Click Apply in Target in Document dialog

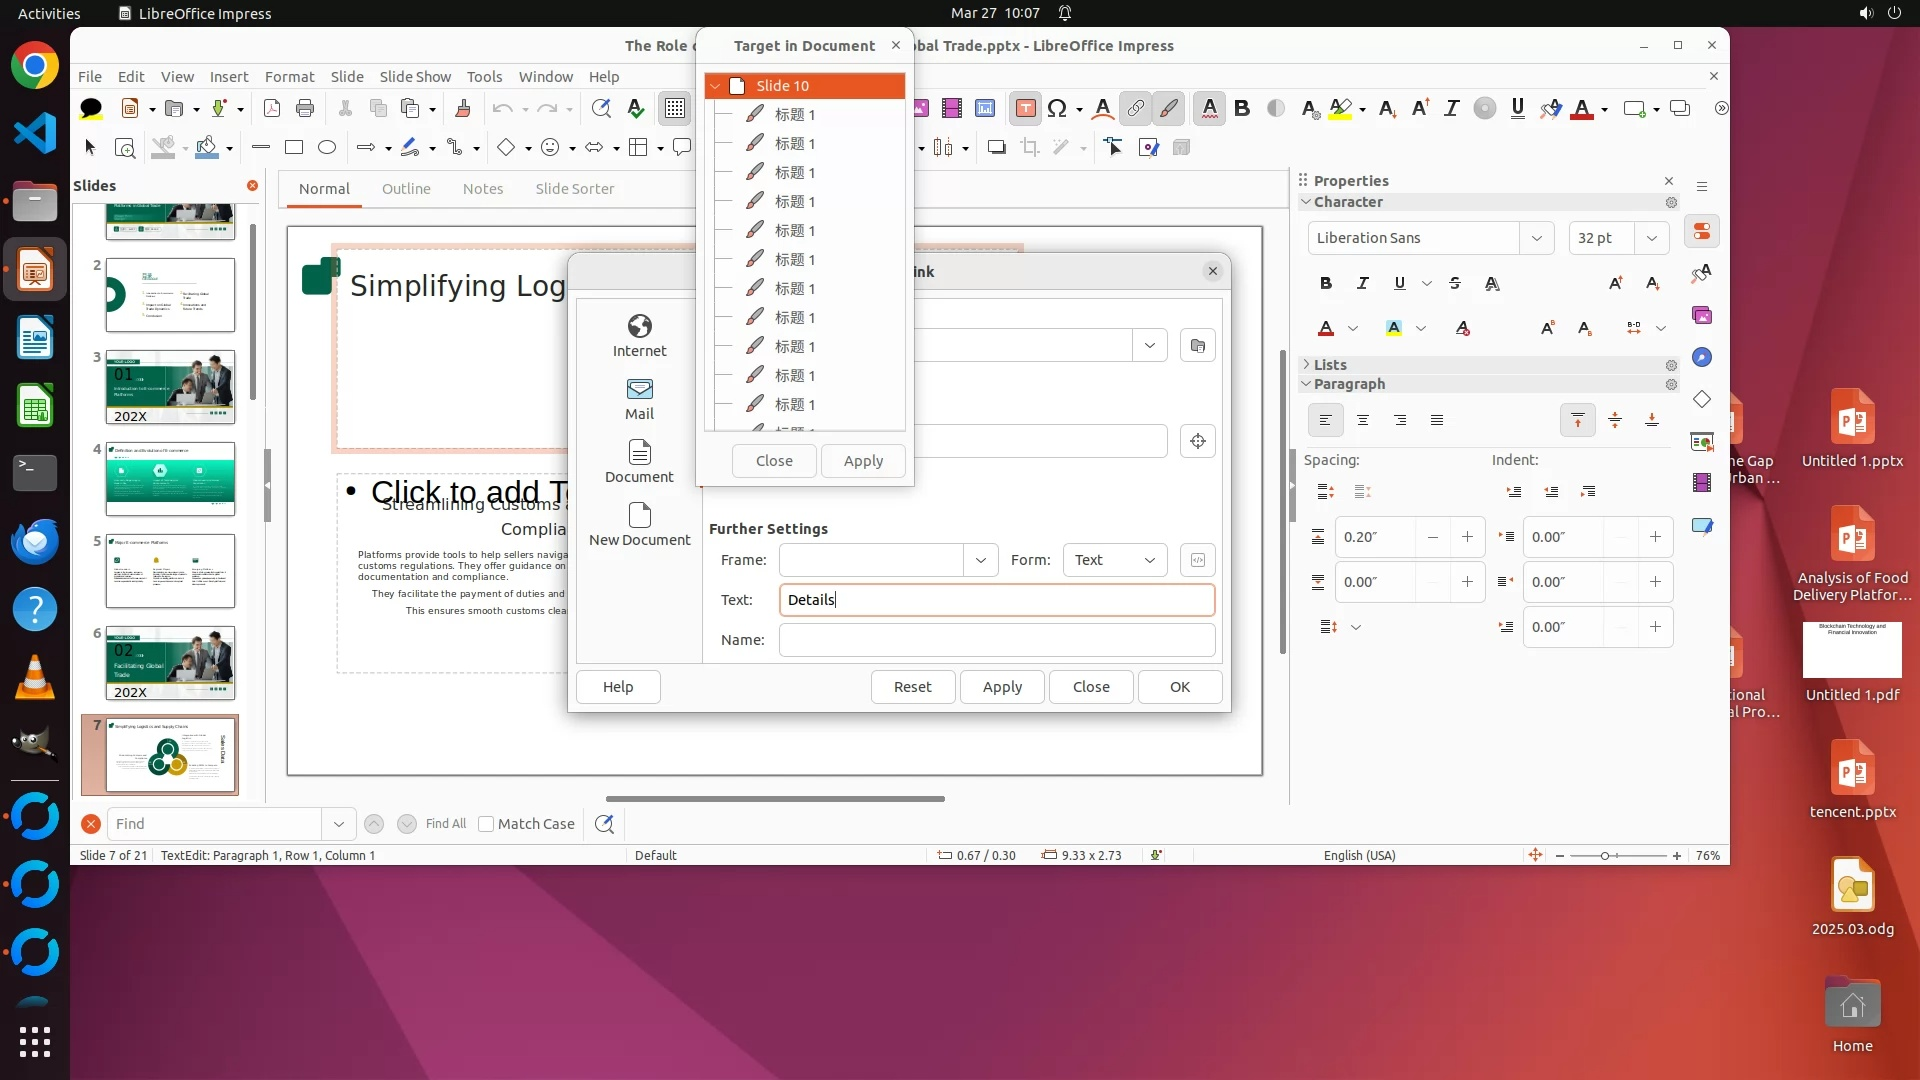(x=863, y=461)
